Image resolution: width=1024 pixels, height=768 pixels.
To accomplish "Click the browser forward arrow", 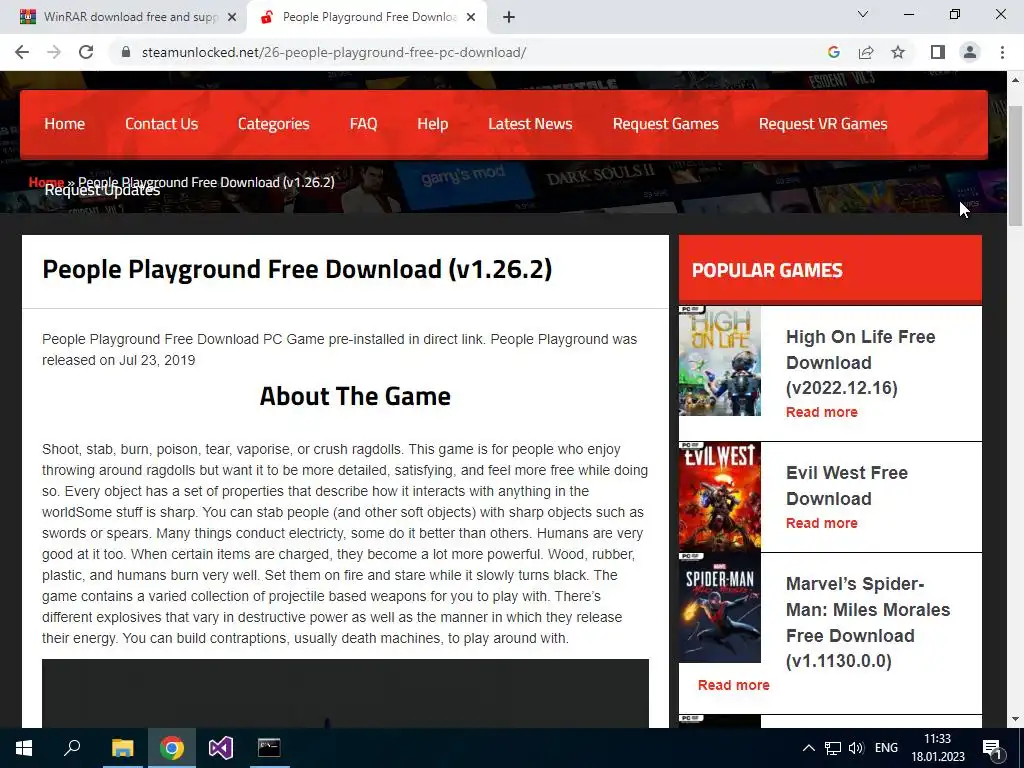I will pyautogui.click(x=54, y=52).
